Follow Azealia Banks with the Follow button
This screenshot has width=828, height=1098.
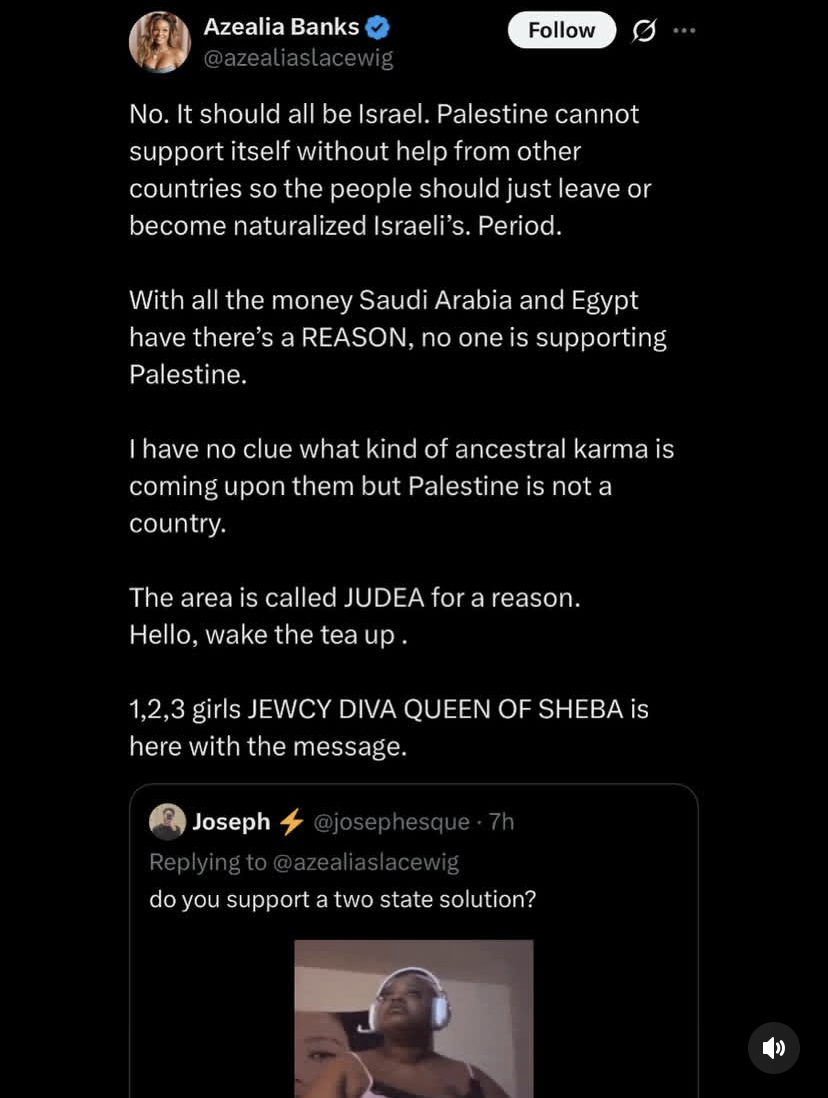[562, 30]
